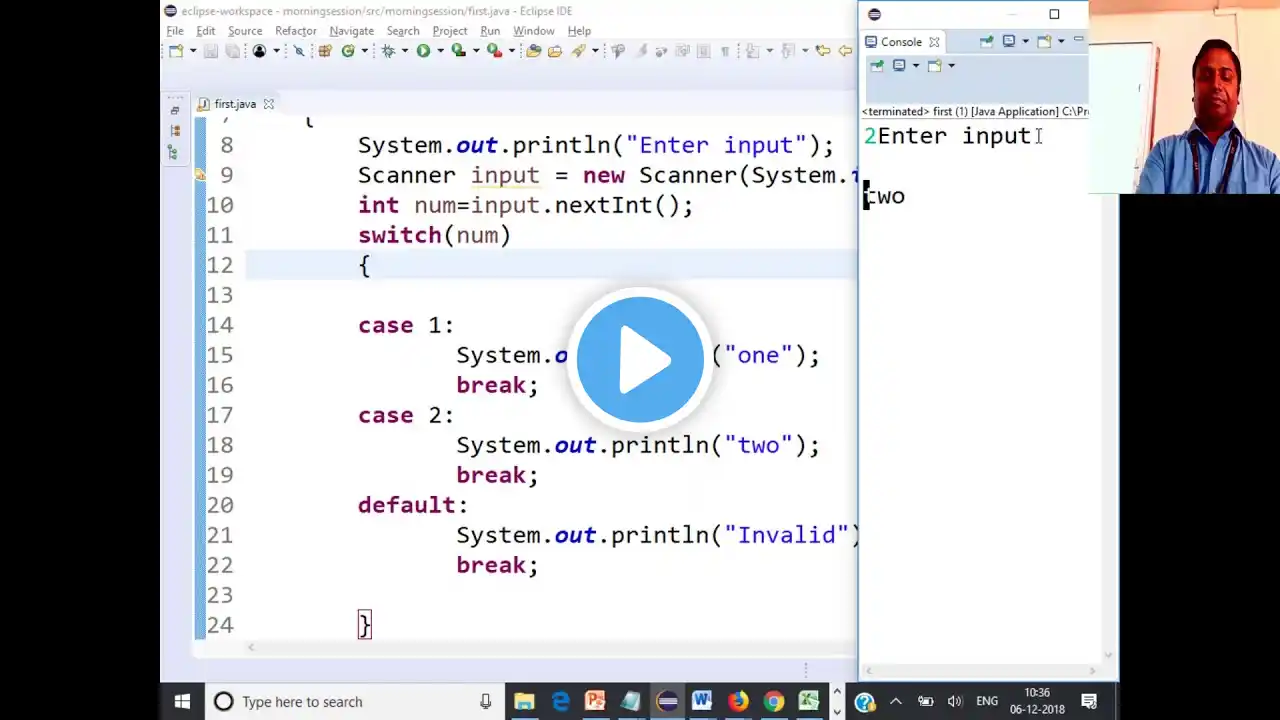Click the Back navigation arrow in toolbar
1280x720 pixels.
tap(846, 51)
